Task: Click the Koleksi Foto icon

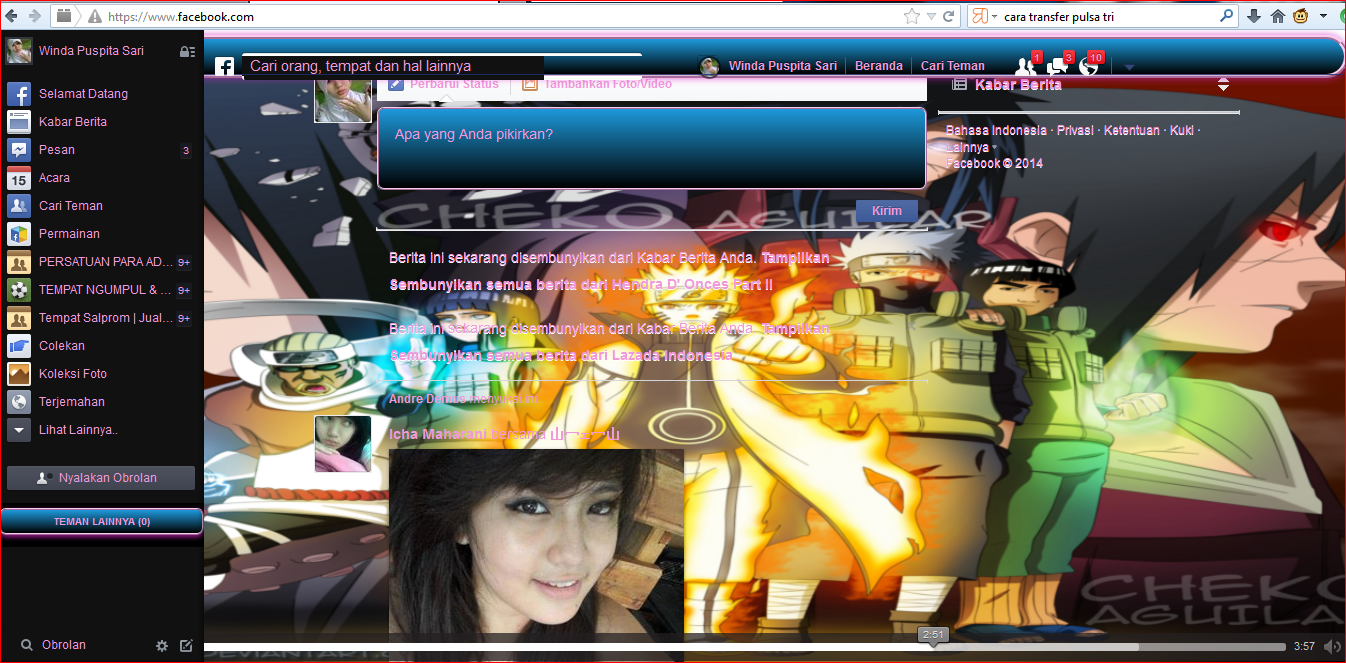Action: [x=19, y=374]
